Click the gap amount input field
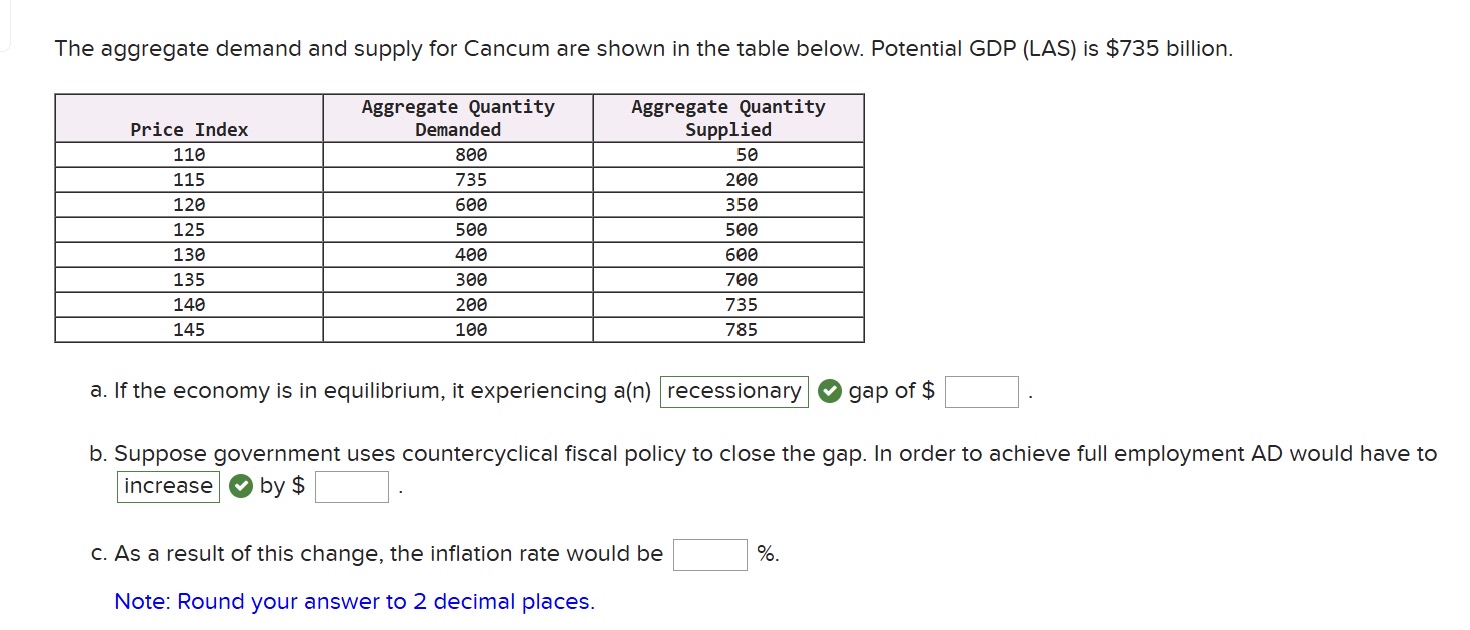 981,391
